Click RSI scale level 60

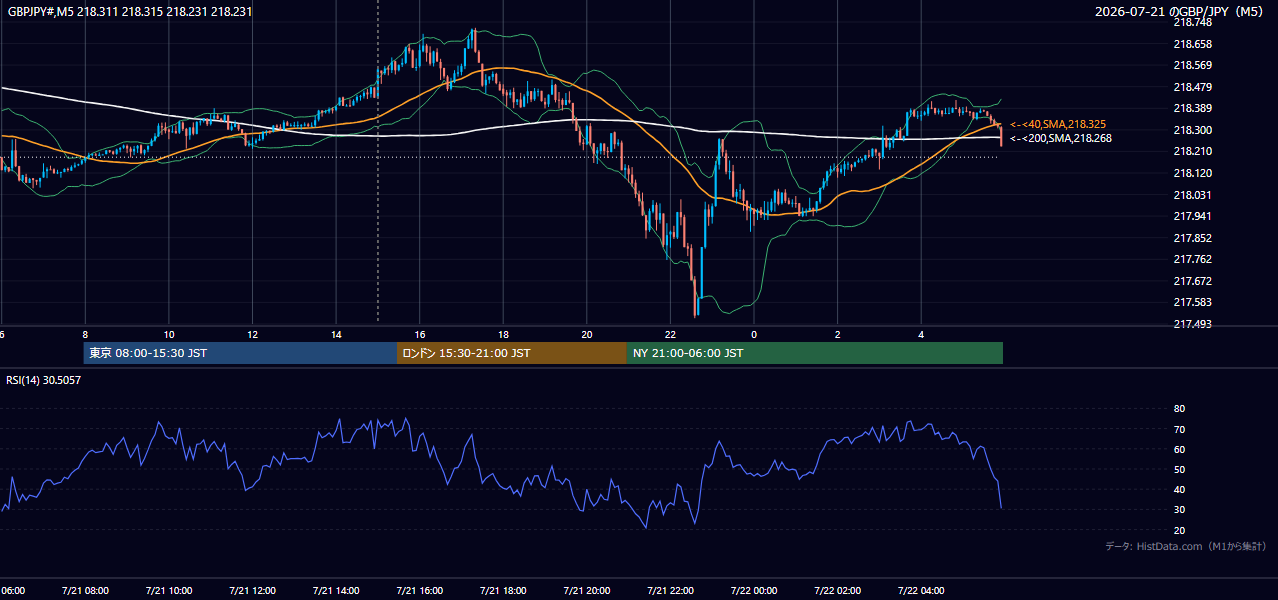tap(1179, 449)
